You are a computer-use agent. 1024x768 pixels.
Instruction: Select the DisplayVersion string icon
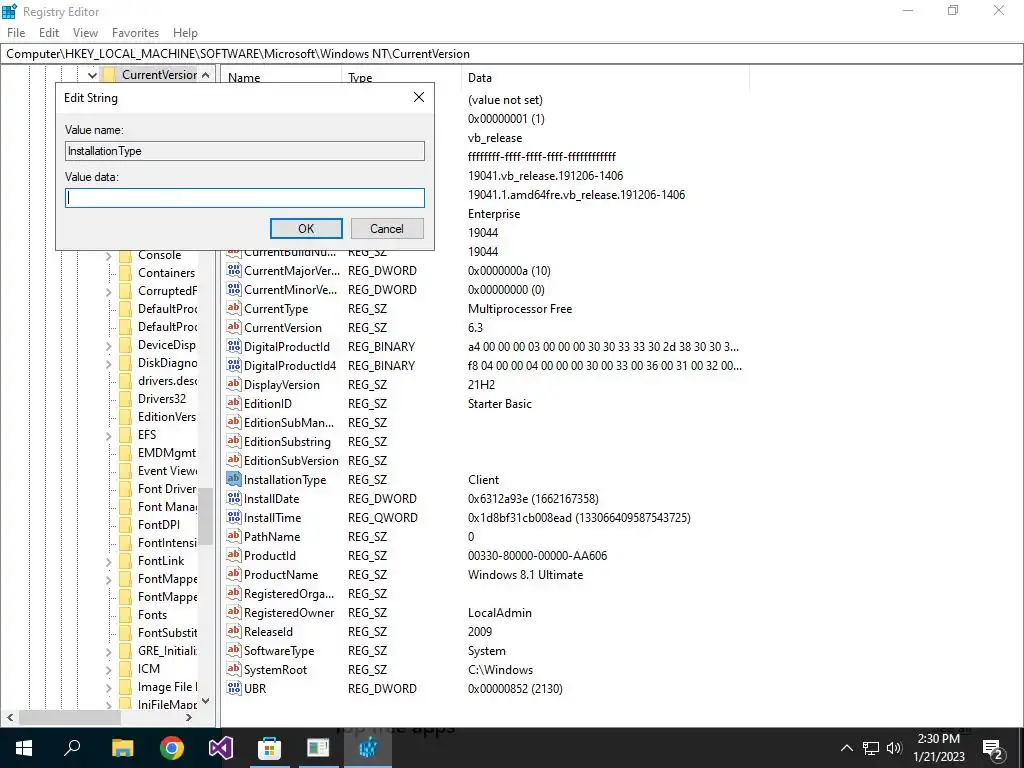pos(233,384)
